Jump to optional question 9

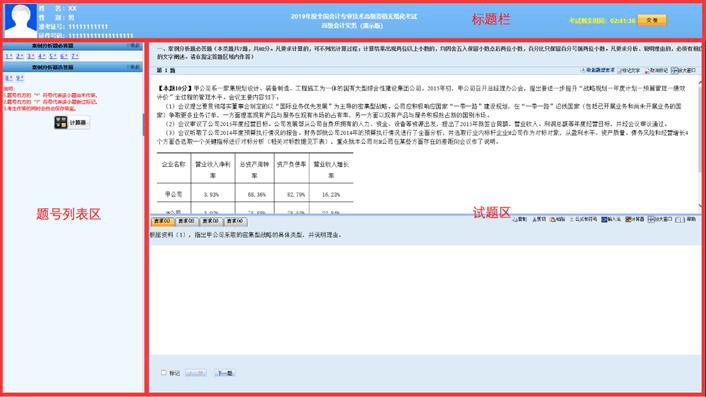pyautogui.click(x=19, y=78)
